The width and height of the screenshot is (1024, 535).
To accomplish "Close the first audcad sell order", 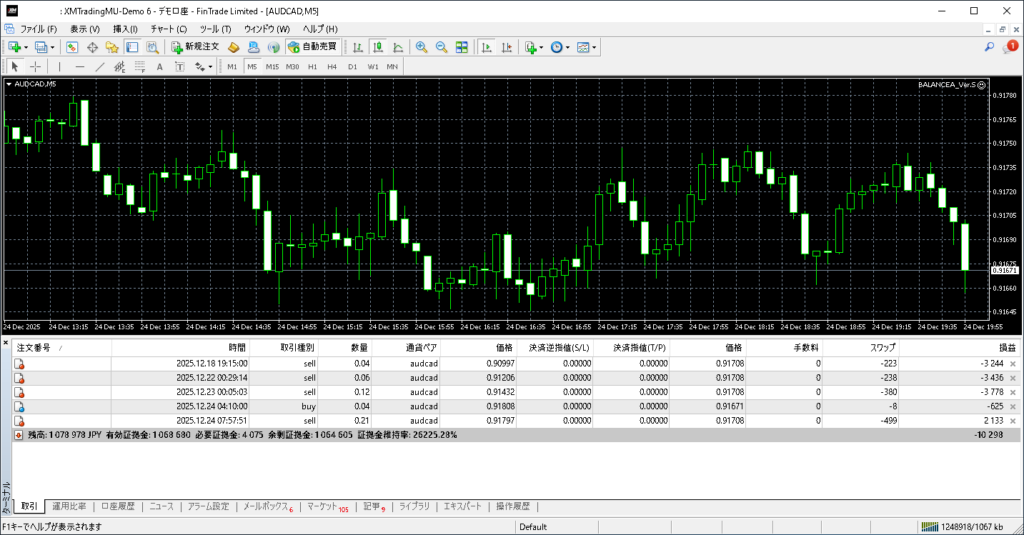I will 1013,364.
